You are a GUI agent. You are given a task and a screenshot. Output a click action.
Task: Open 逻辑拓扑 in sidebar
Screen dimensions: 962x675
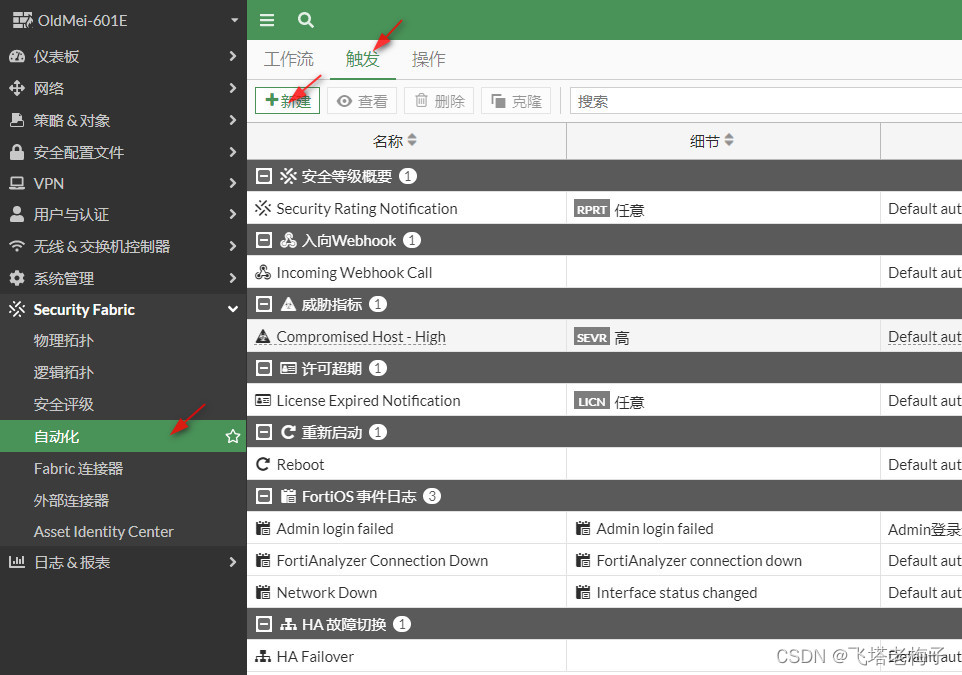tap(64, 372)
